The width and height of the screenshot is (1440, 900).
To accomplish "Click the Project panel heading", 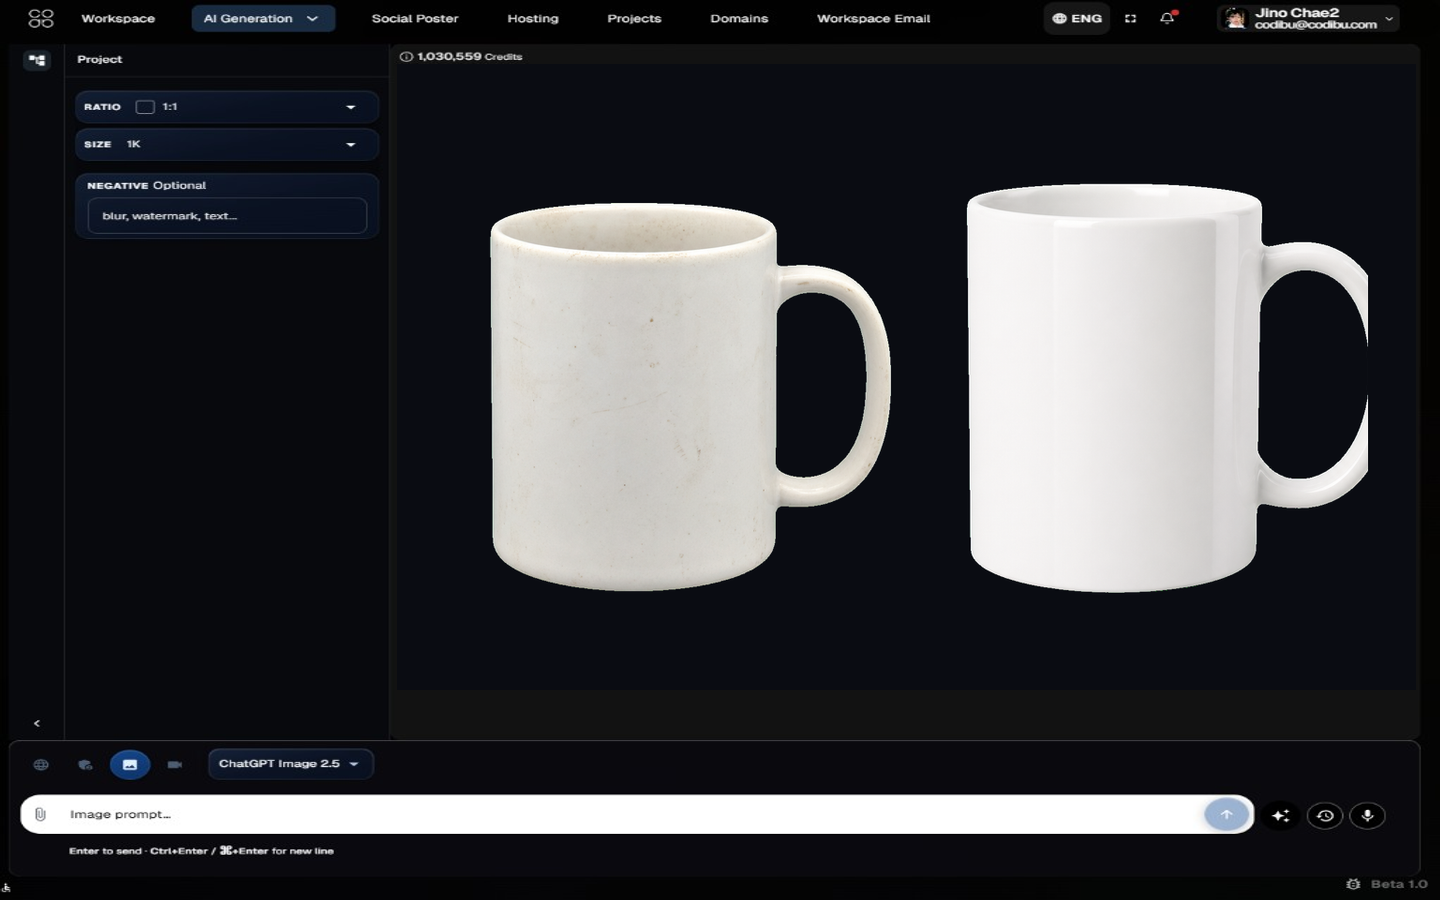I will [100, 60].
